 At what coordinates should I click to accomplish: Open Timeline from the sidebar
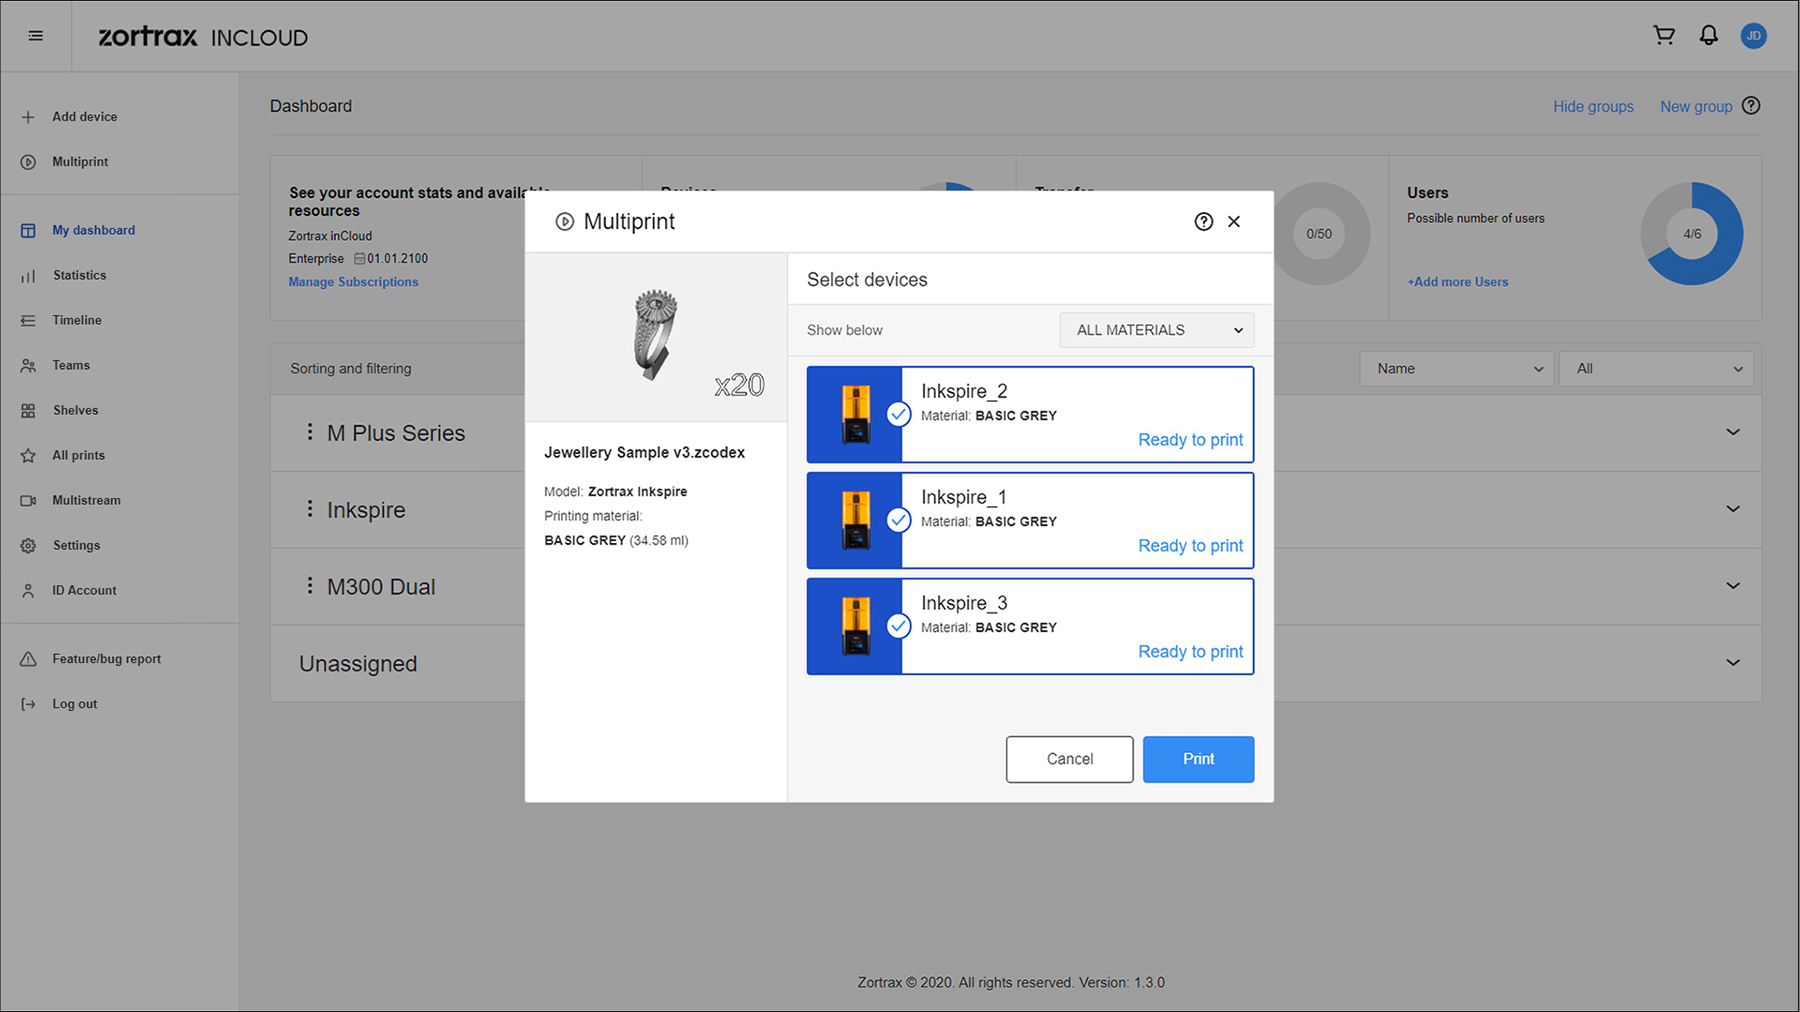pos(77,320)
